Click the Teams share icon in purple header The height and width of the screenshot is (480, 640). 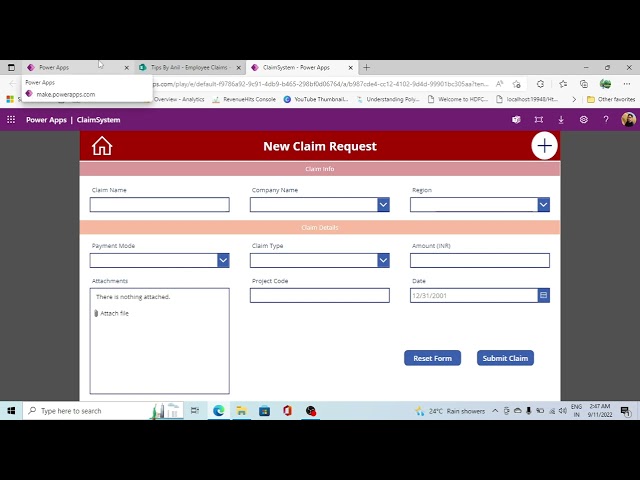pos(516,120)
